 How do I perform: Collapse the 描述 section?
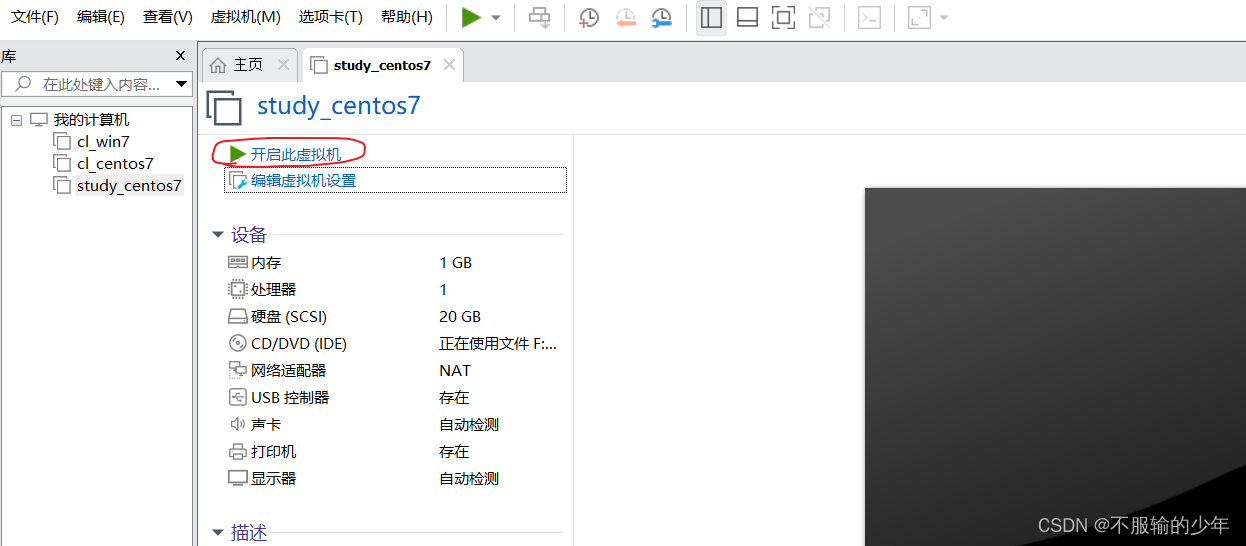(217, 533)
